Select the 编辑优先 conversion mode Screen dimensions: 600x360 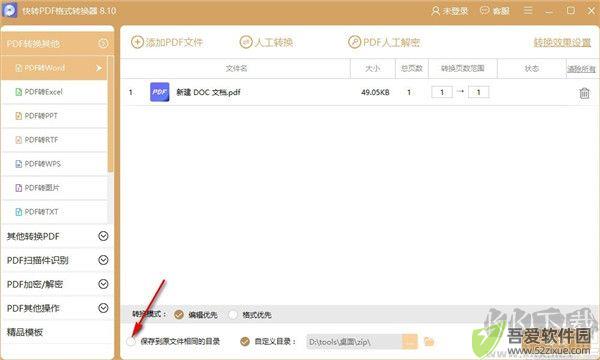point(179,314)
